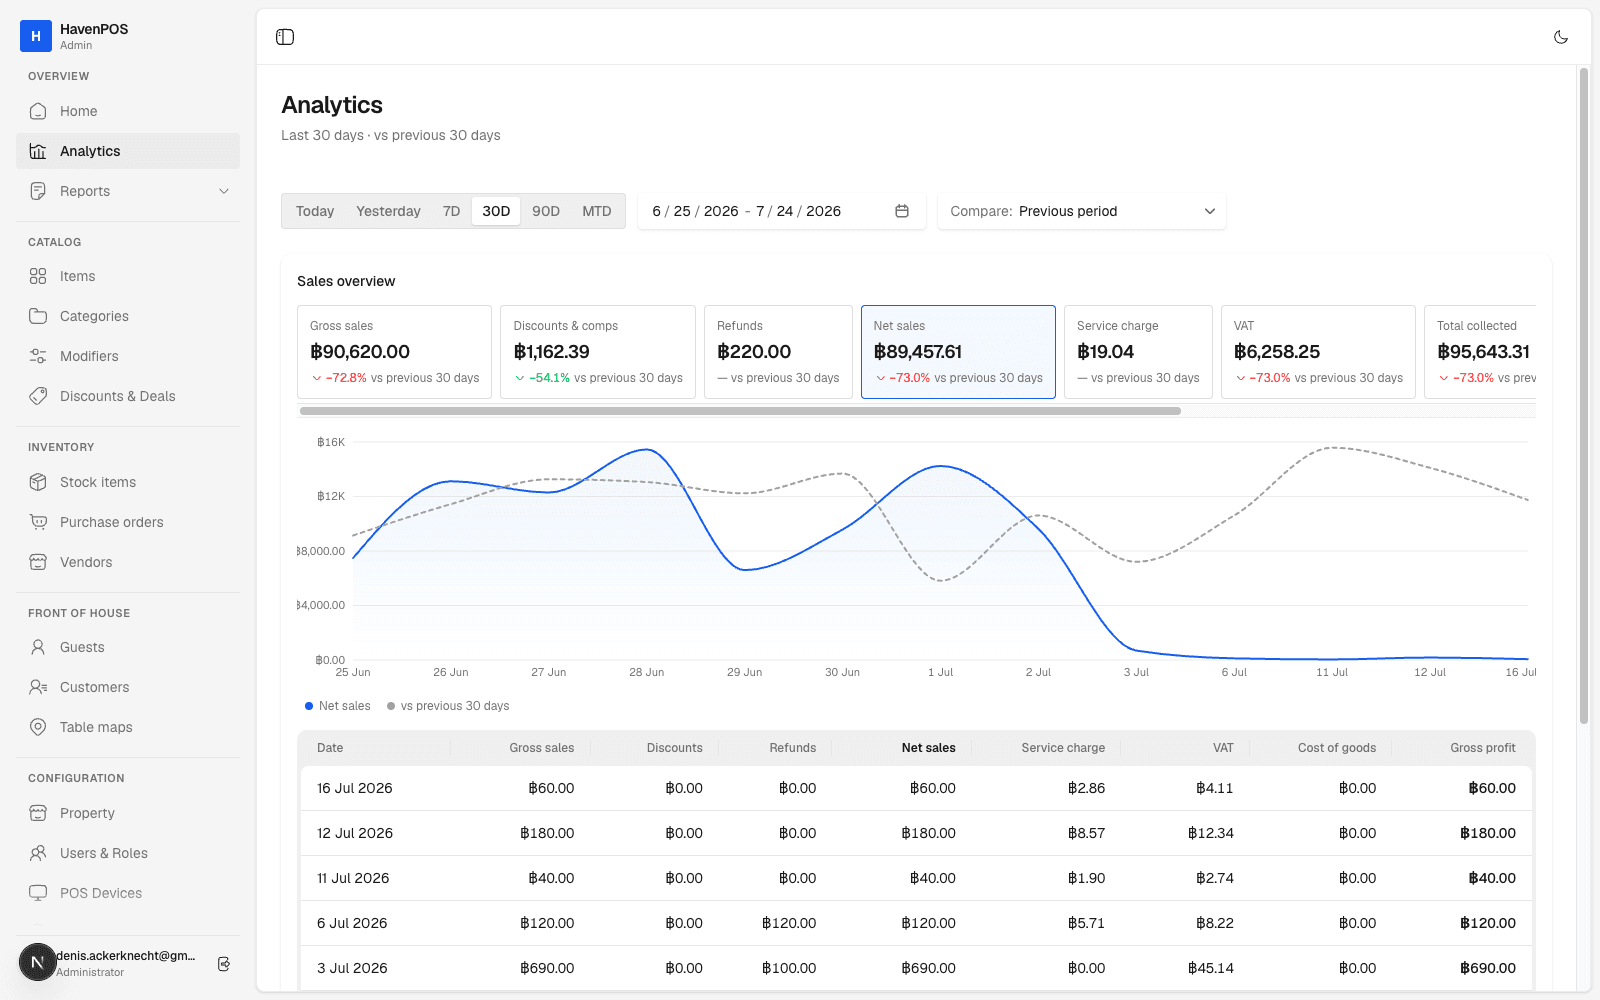Open Users & Roles
The width and height of the screenshot is (1600, 1000).
(128, 853)
